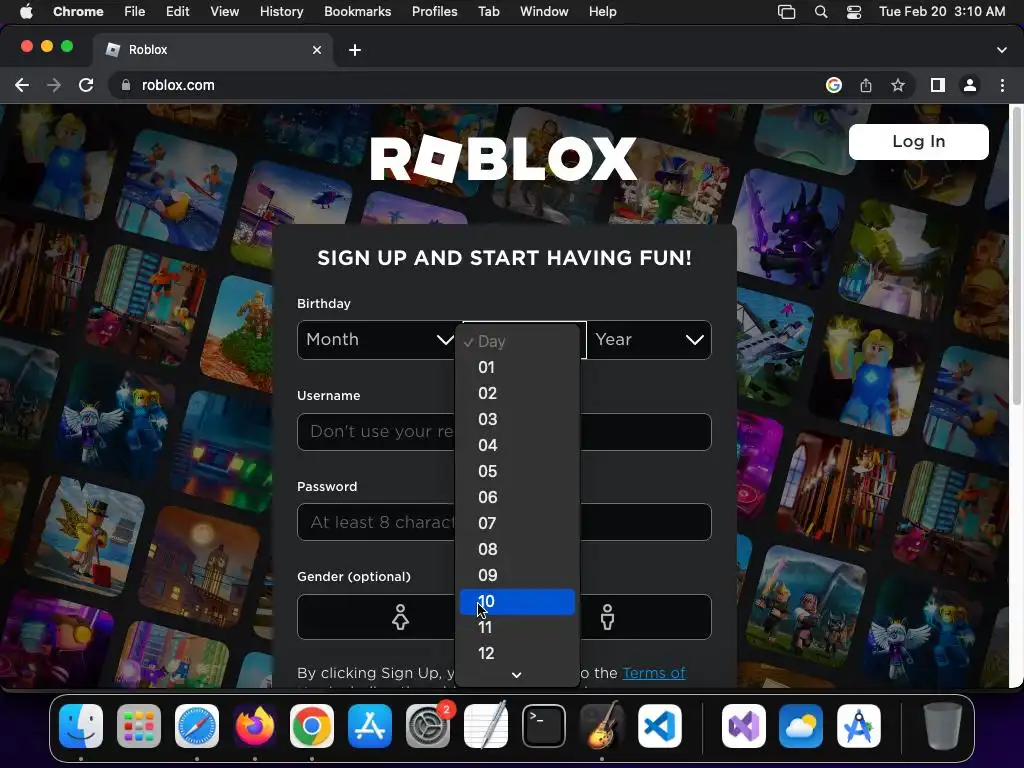Click the day list scroll-down arrow
The width and height of the screenshot is (1024, 768).
point(517,675)
